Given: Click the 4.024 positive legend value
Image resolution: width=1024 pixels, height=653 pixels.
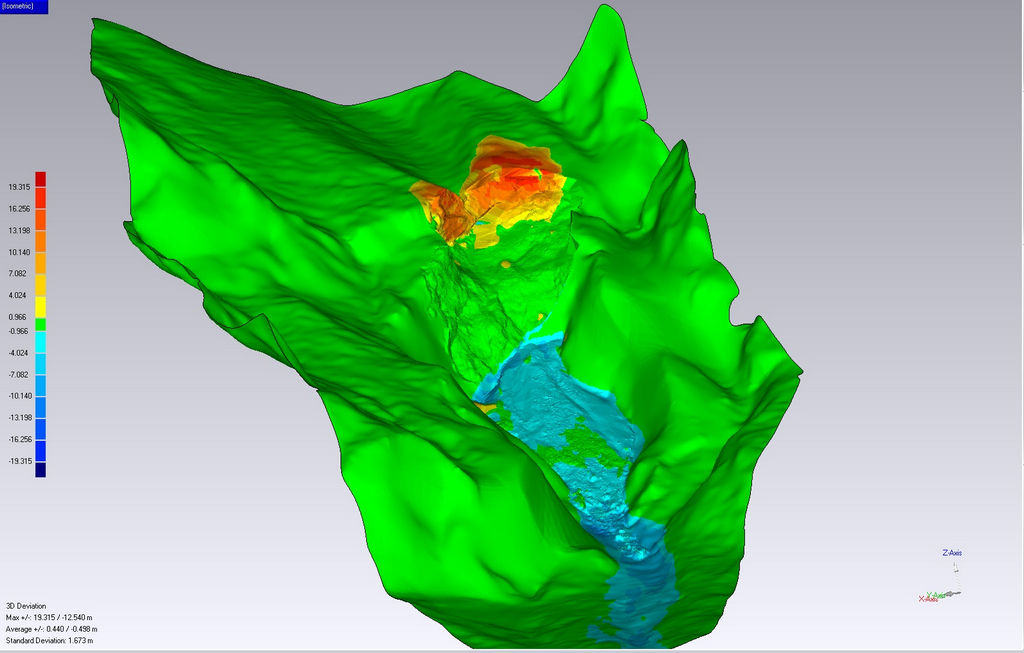Looking at the screenshot, I should pos(17,295).
